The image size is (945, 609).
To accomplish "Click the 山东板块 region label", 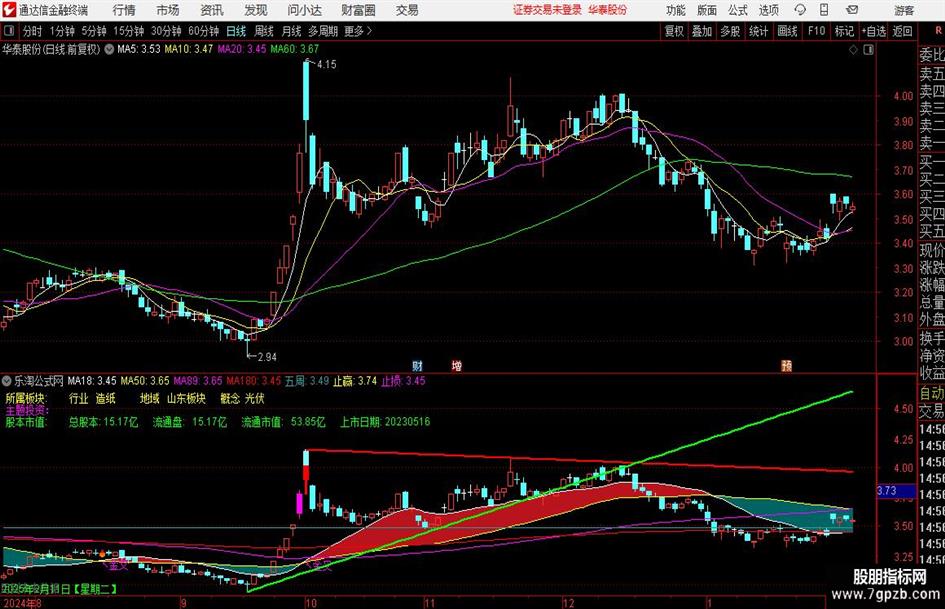I will point(186,399).
